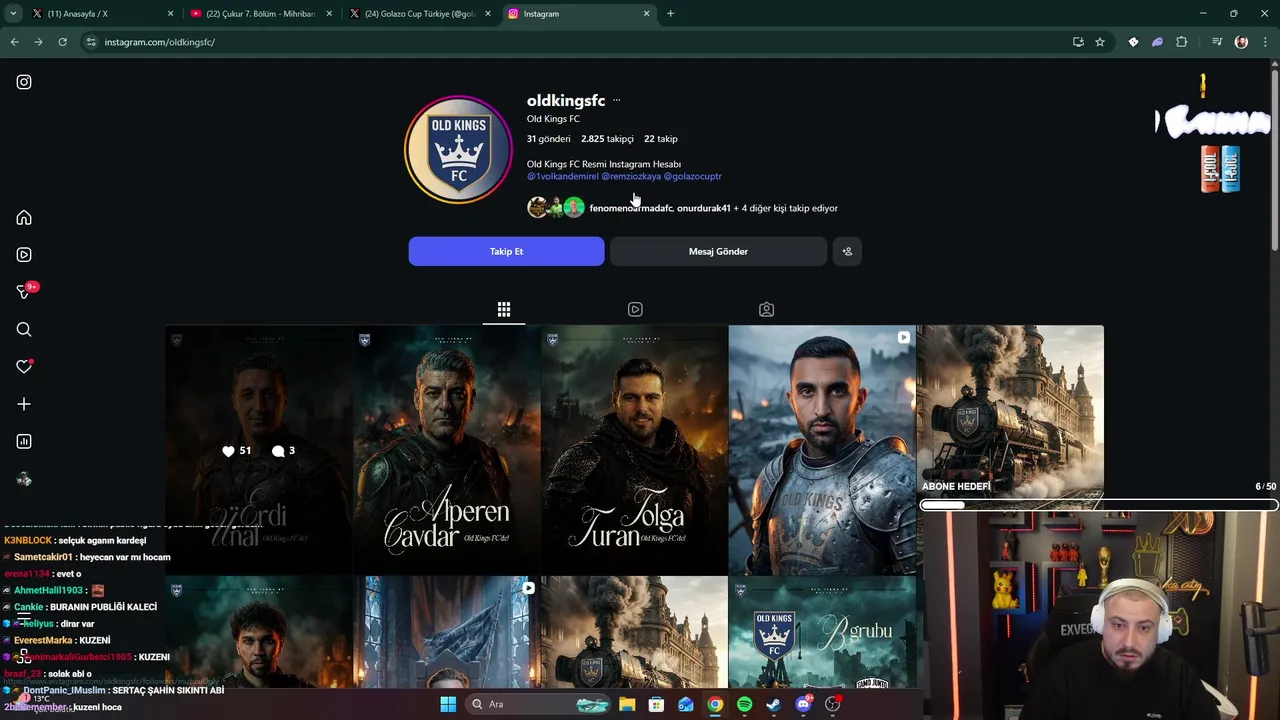Viewport: 1280px width, 720px height.
Task: Open Steam from taskbar
Action: pos(774,704)
